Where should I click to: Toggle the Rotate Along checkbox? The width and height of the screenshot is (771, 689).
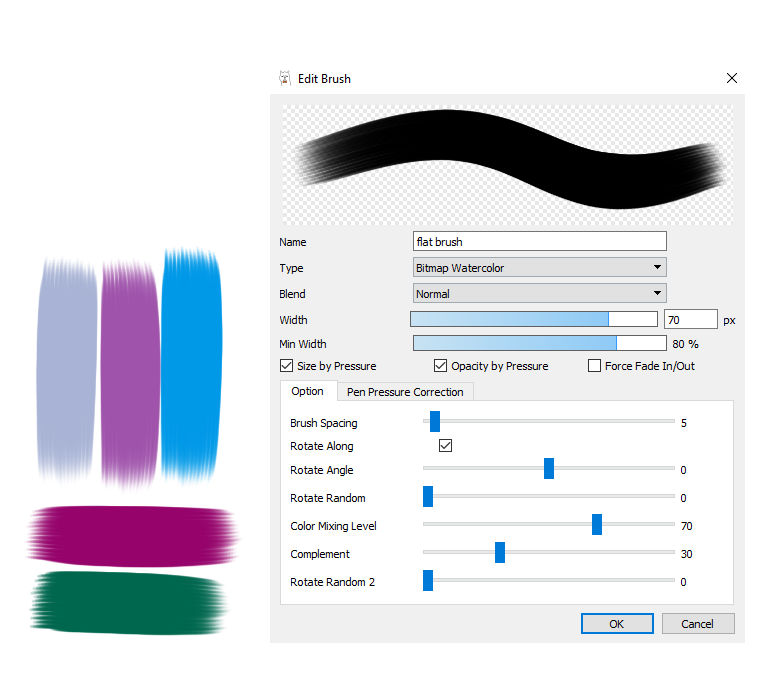(445, 446)
